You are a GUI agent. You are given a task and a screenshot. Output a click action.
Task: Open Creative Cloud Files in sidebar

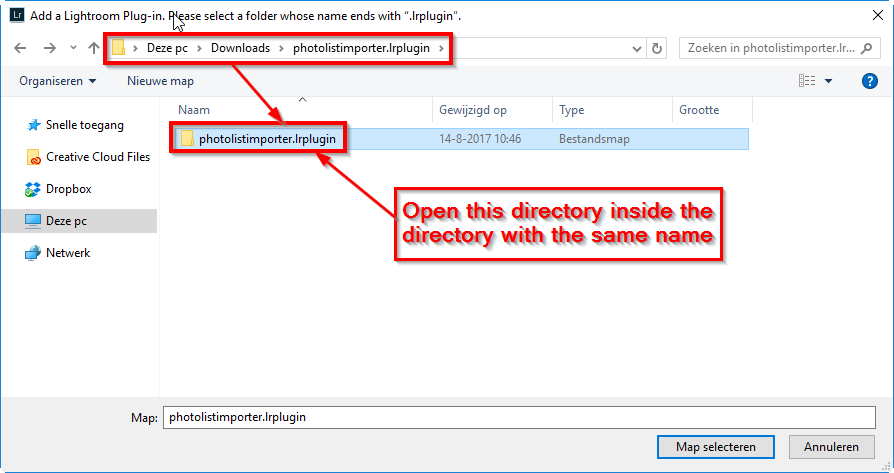97,156
